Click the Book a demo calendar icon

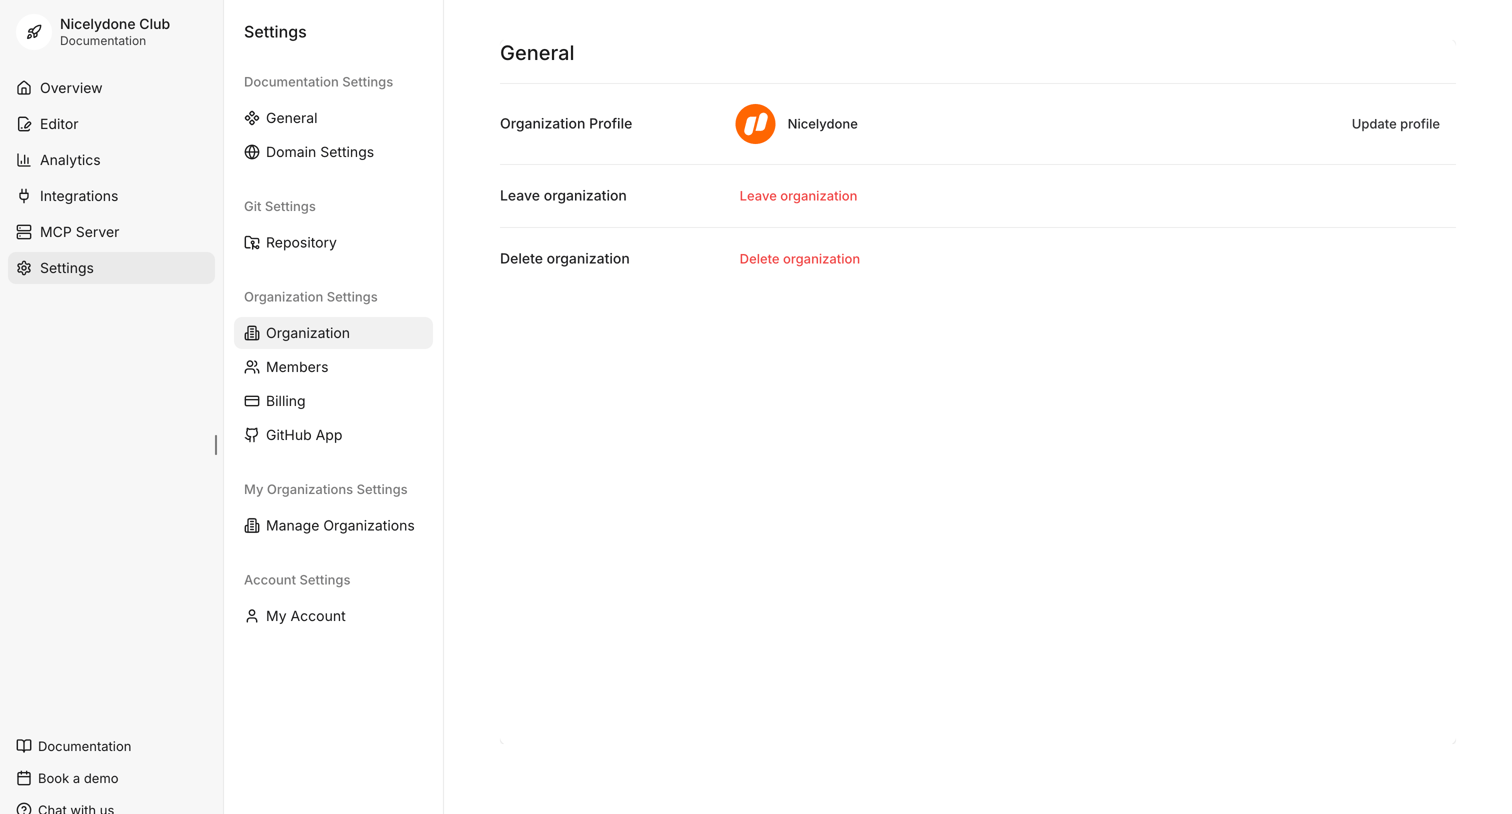pos(24,778)
